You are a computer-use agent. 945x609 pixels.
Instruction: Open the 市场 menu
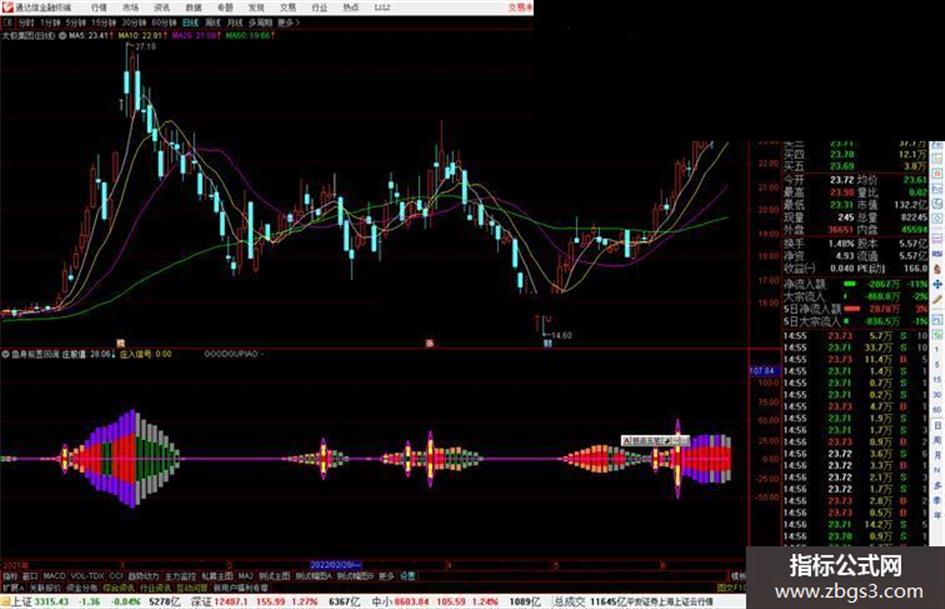130,8
